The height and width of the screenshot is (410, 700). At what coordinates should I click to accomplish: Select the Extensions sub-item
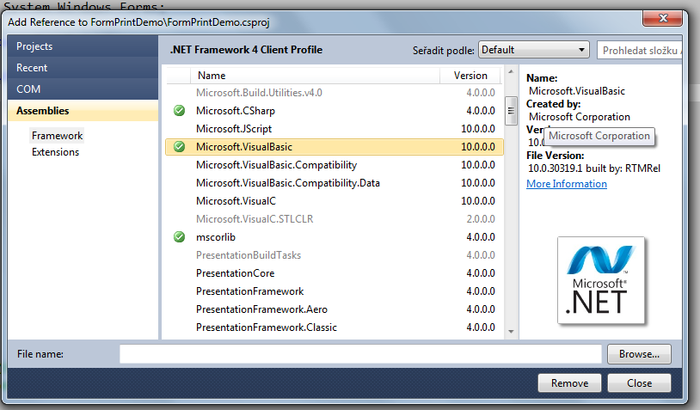[x=55, y=152]
